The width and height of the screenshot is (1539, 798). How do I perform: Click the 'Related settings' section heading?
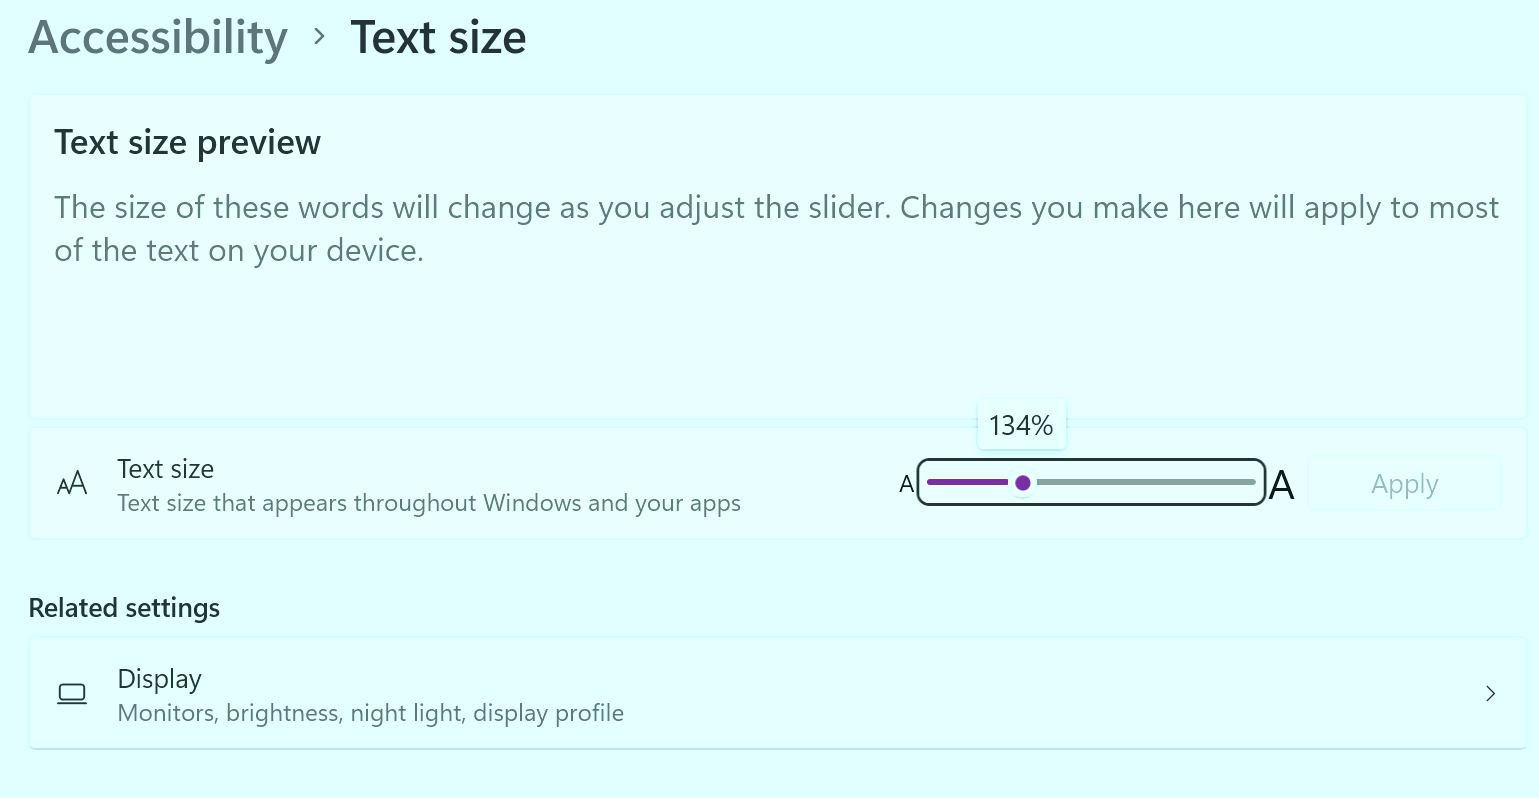tap(124, 607)
